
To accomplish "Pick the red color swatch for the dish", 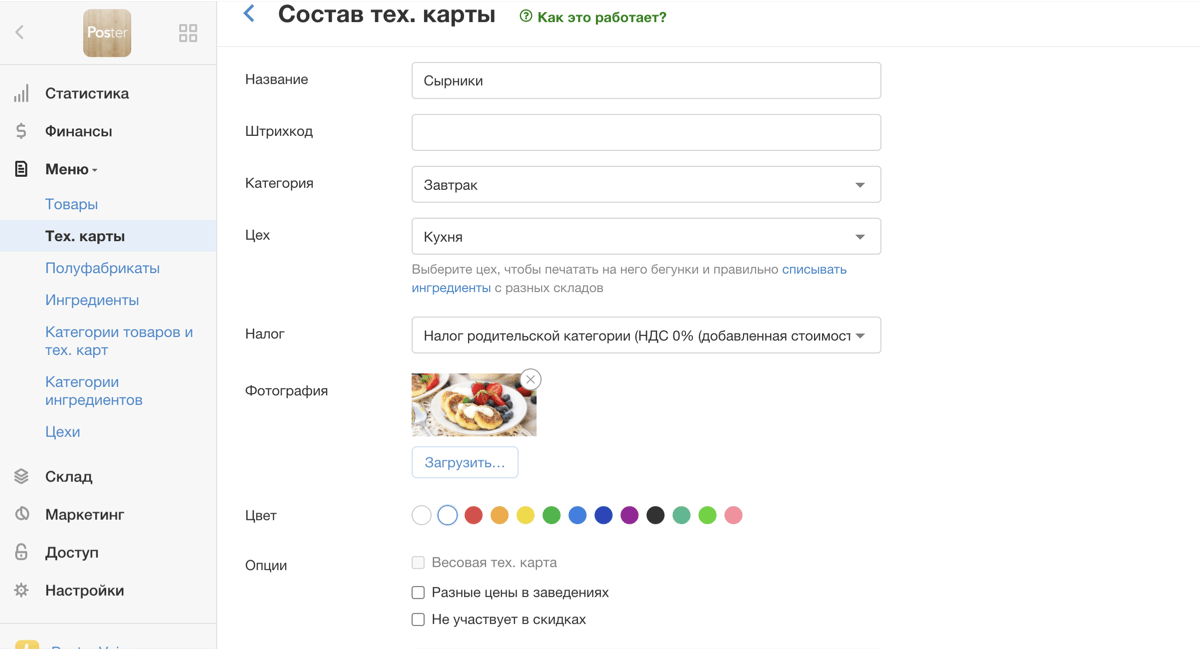I will pyautogui.click(x=473, y=515).
